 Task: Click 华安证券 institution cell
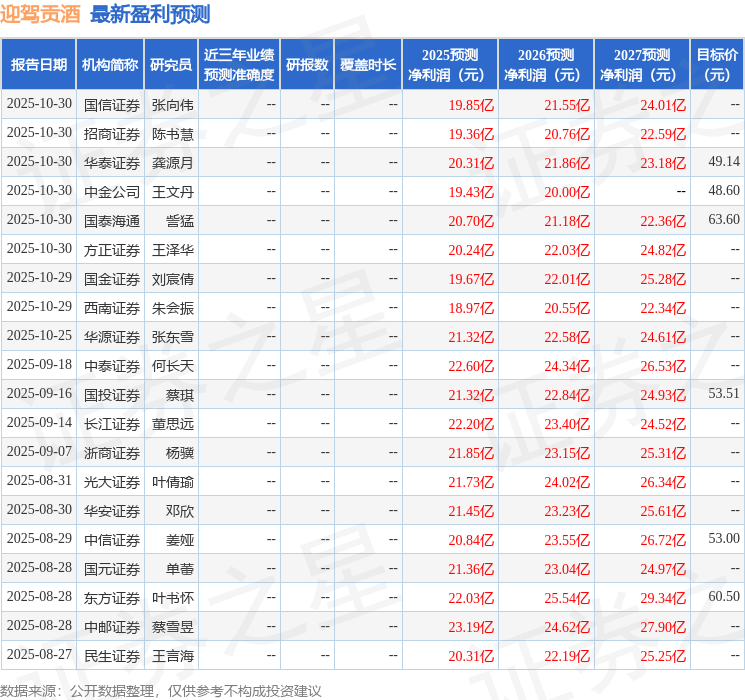[x=112, y=511]
